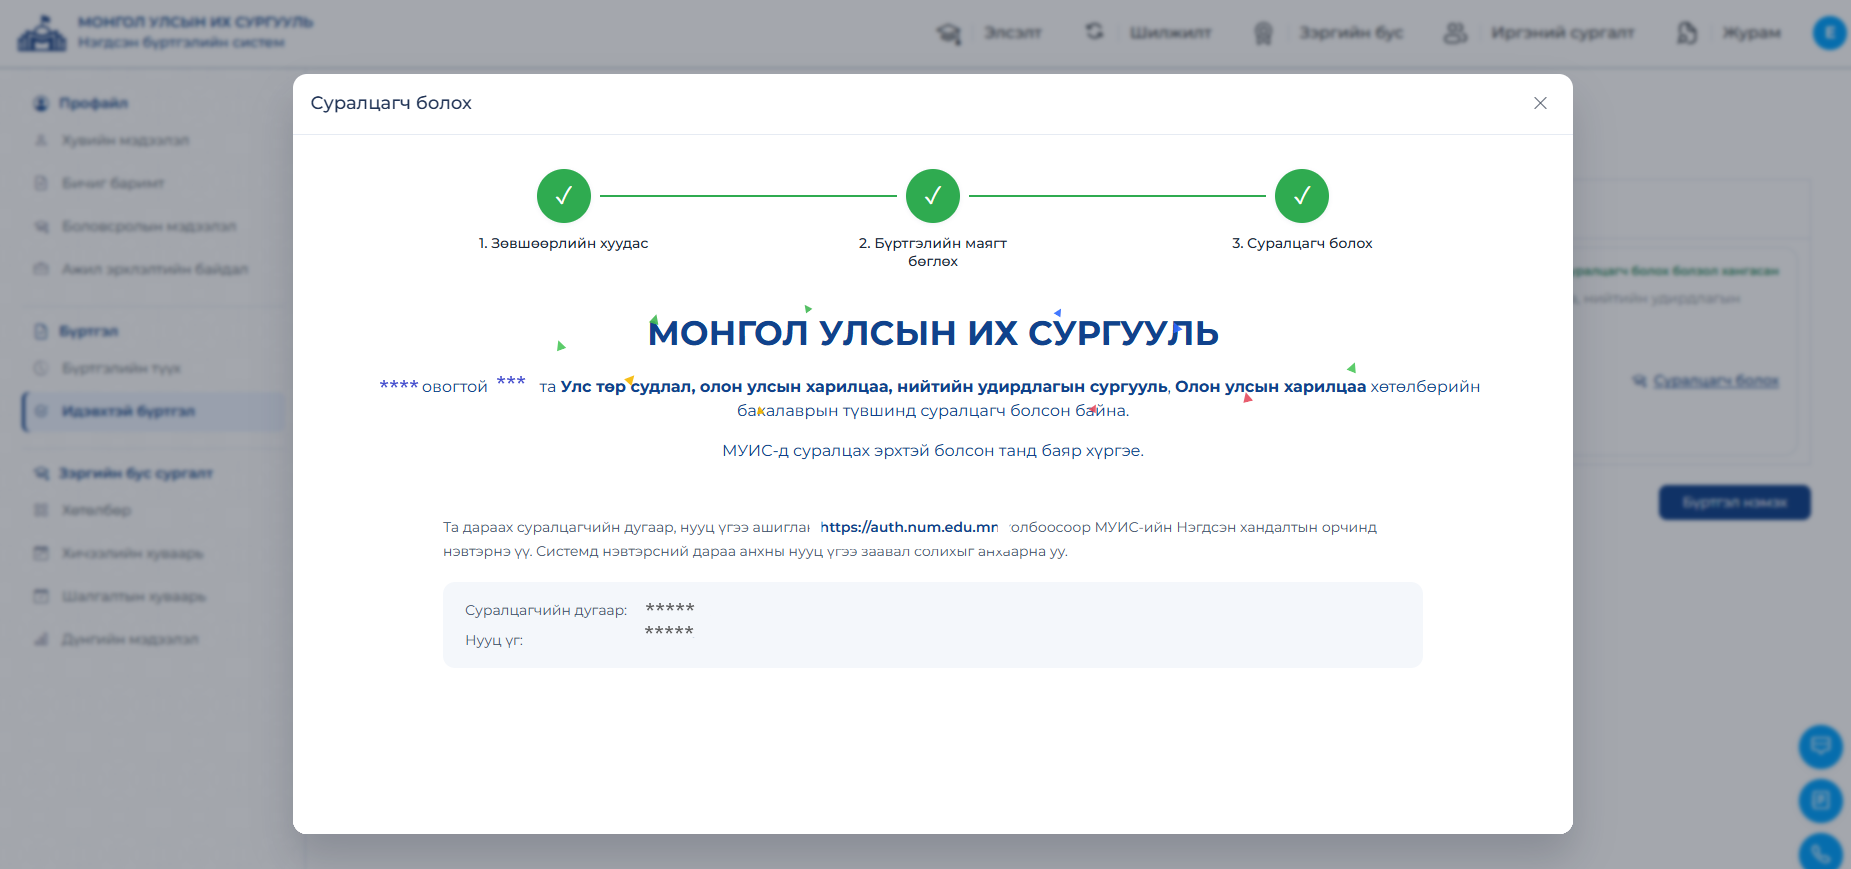Viewport: 1851px width, 869px height.
Task: Close the Суралцагч болох dialog
Action: tap(1540, 103)
